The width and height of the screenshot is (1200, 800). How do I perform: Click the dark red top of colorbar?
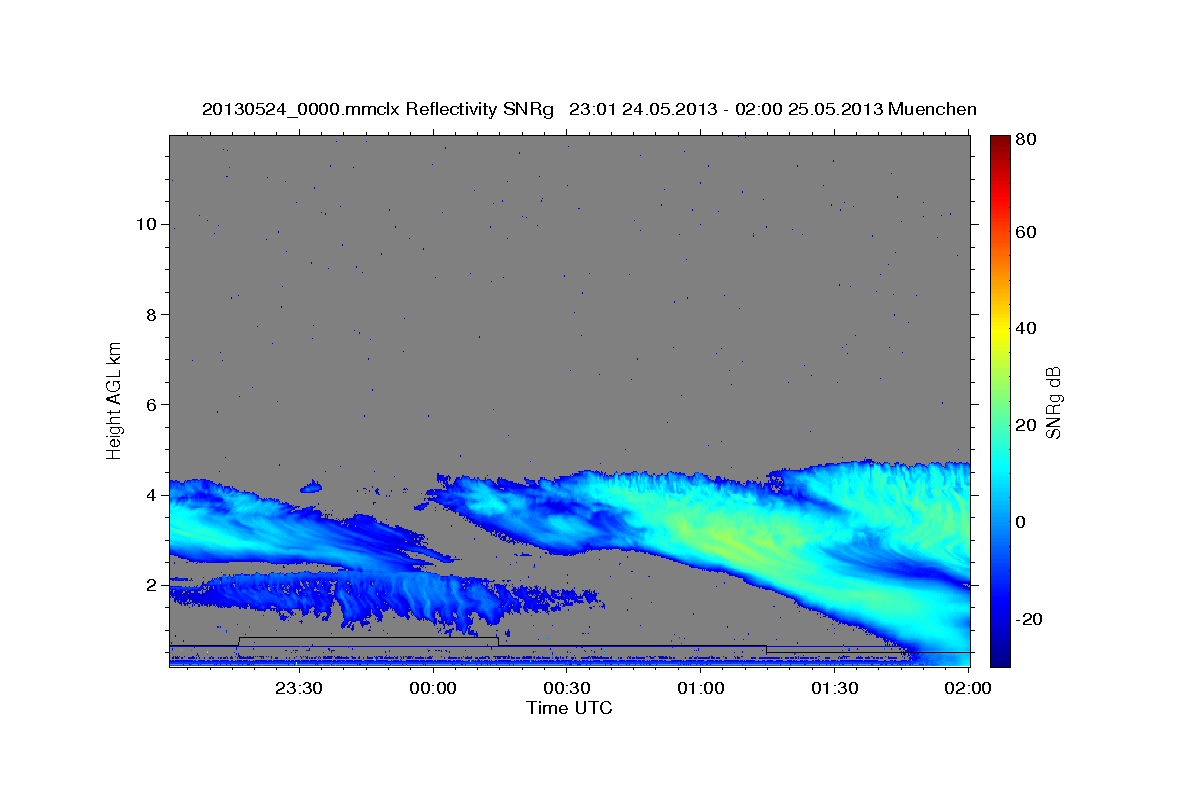tap(999, 142)
